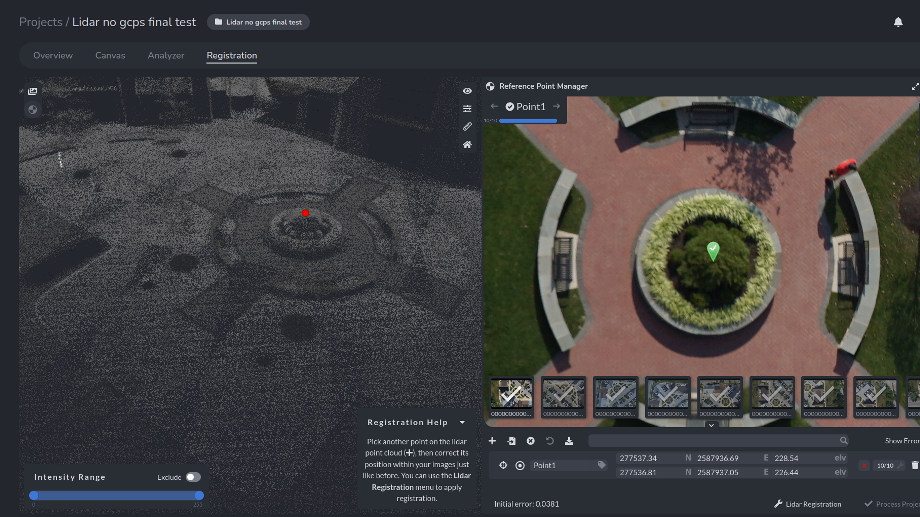Click the crosshair locate icon for Point1
Screen dimensions: 920x517
pos(503,465)
